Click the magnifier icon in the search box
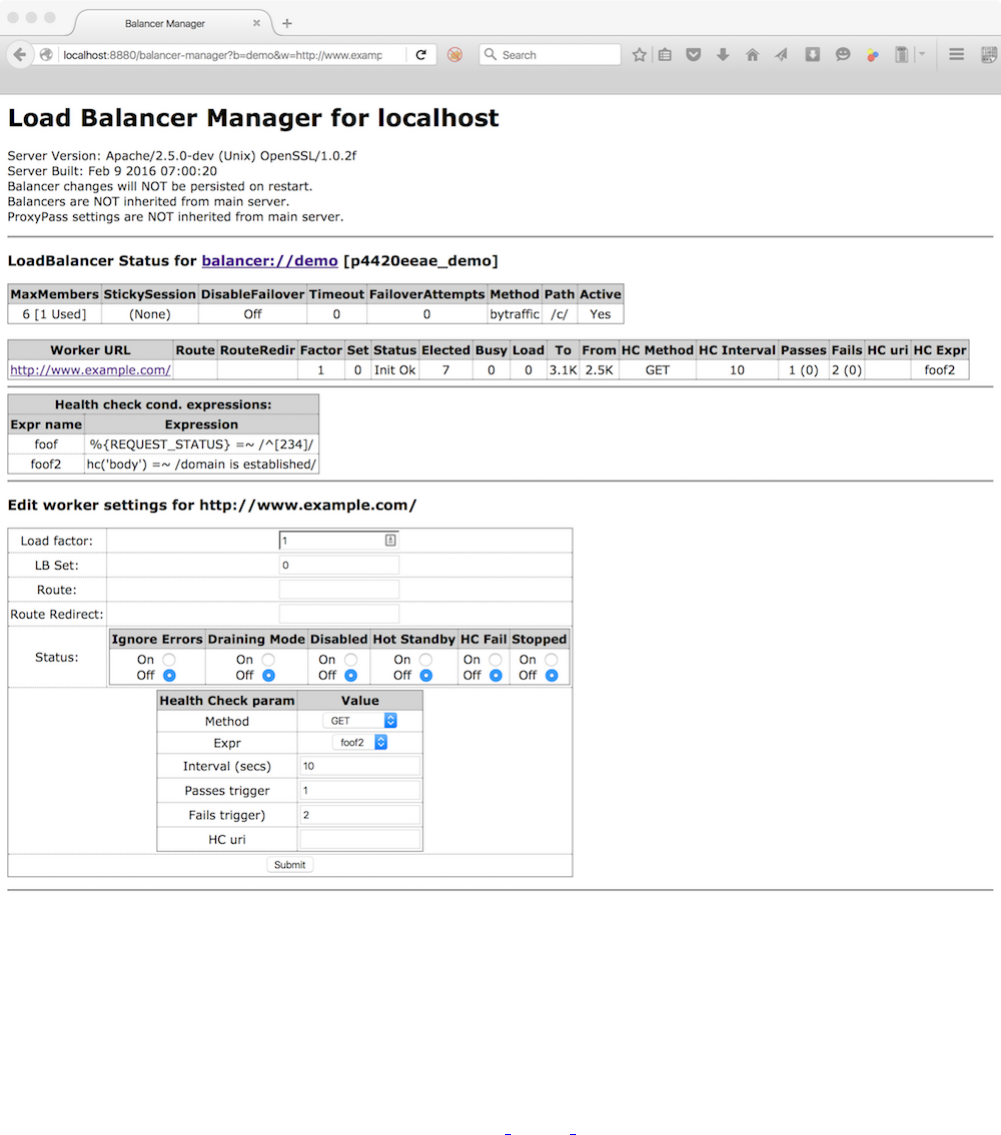Viewport: 1001px width, 1135px height. click(490, 54)
